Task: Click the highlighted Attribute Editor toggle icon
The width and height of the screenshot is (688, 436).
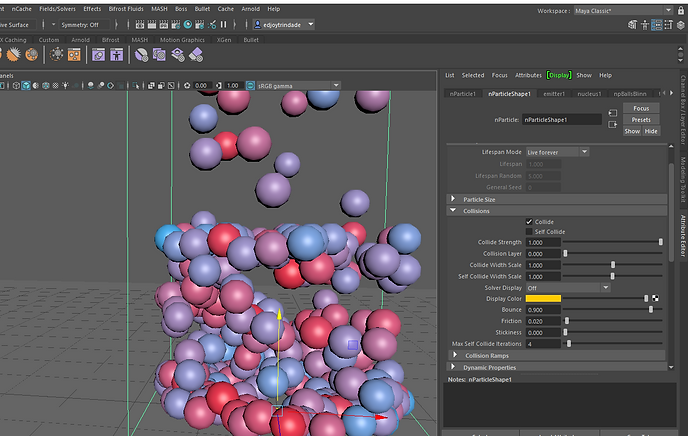Action: coord(656,25)
